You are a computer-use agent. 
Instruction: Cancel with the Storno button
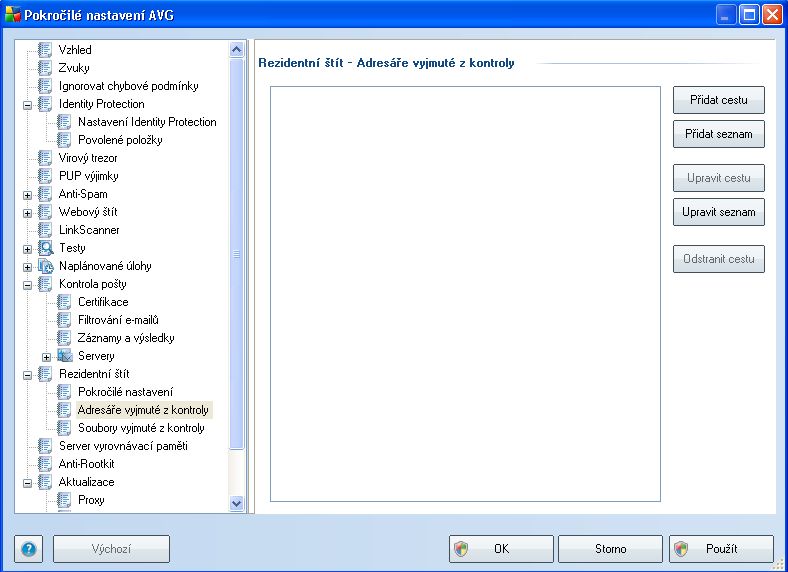tap(611, 549)
